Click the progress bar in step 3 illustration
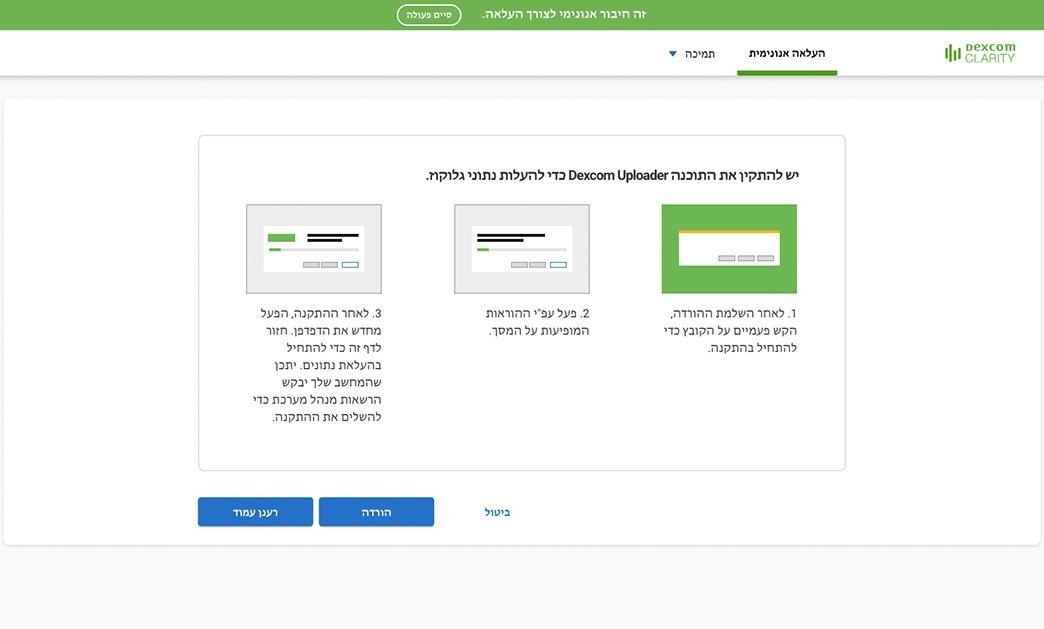The height and width of the screenshot is (629, 1044). 313,249
